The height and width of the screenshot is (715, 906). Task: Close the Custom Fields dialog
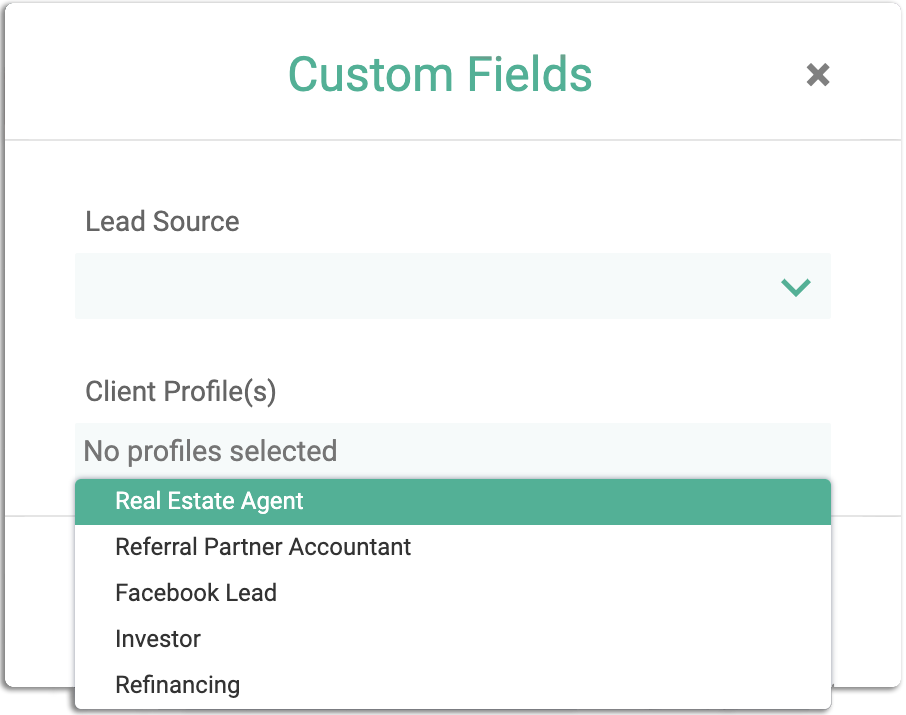[x=818, y=75]
